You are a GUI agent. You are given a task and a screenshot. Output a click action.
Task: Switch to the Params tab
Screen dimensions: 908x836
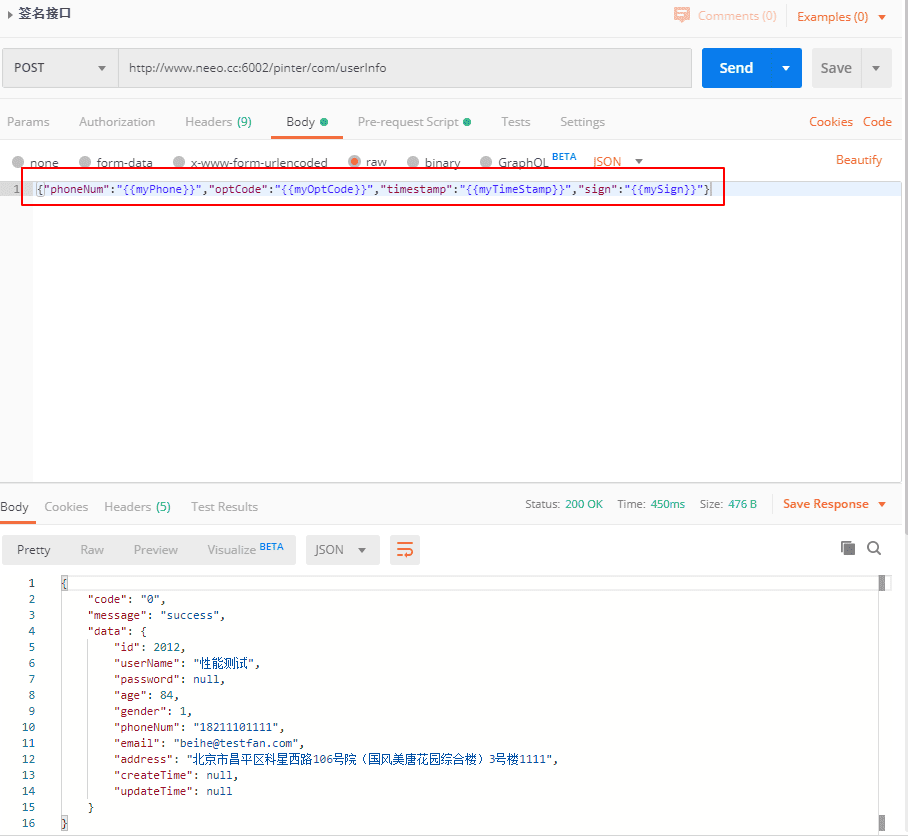28,122
